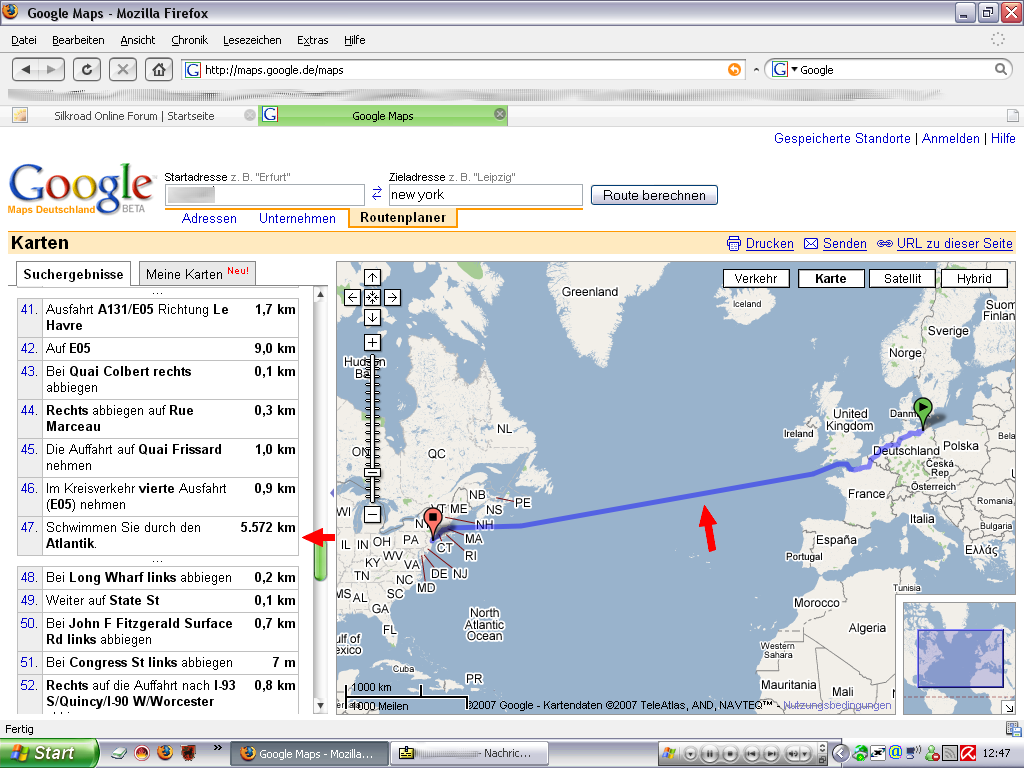Open the Drucken print link

(769, 243)
